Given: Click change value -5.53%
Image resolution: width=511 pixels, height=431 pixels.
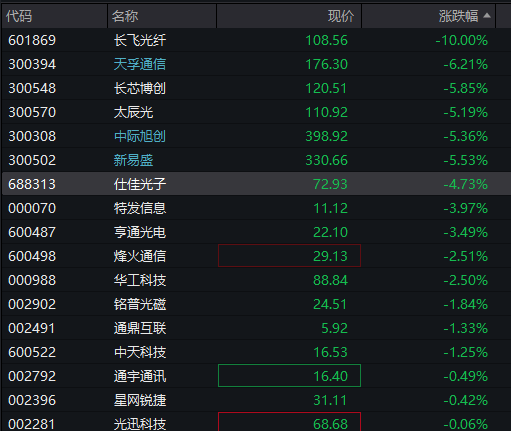Looking at the screenshot, I should click(x=466, y=160).
